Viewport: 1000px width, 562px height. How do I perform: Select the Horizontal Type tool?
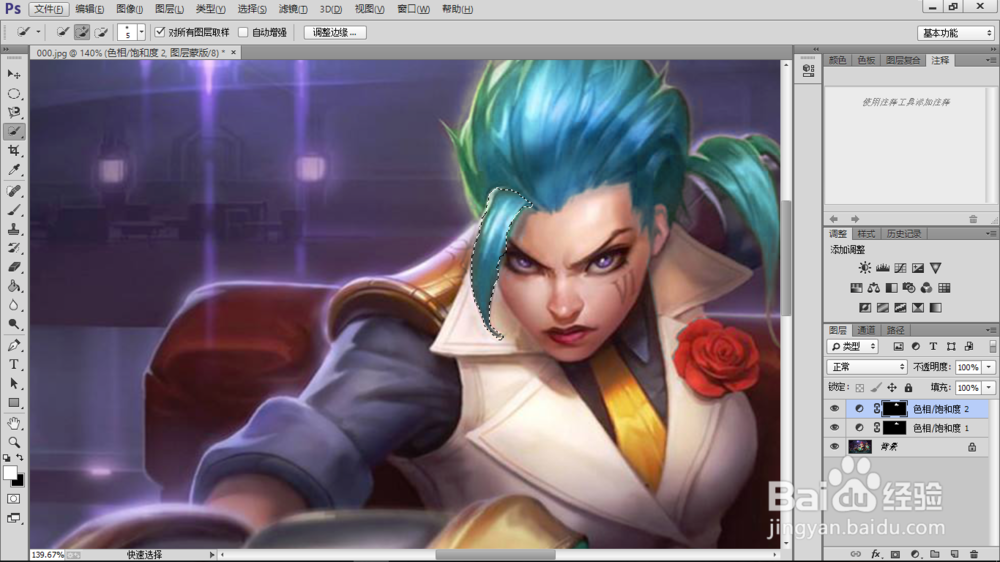[x=13, y=364]
